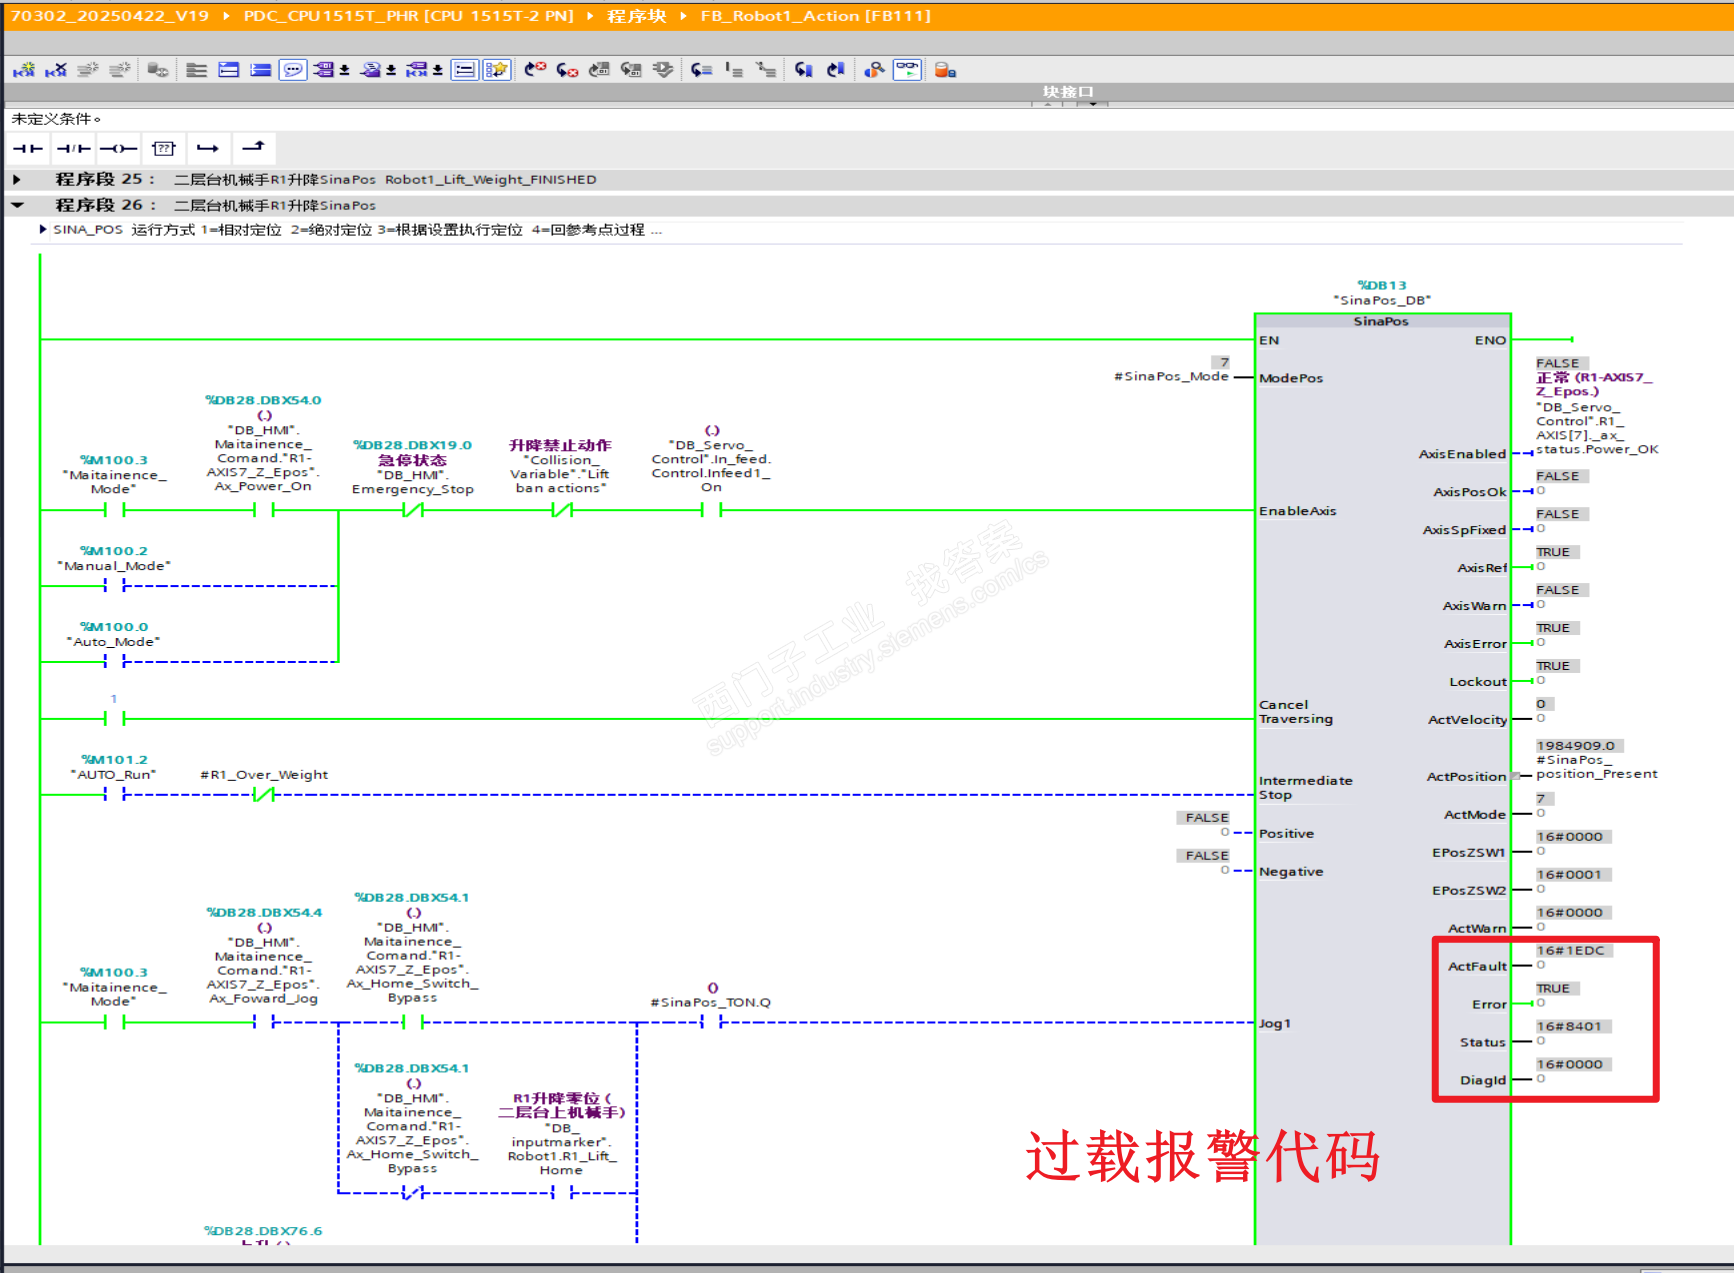The image size is (1734, 1273).
Task: Click the #SinaPos_Mode input operand
Action: pos(1171,376)
